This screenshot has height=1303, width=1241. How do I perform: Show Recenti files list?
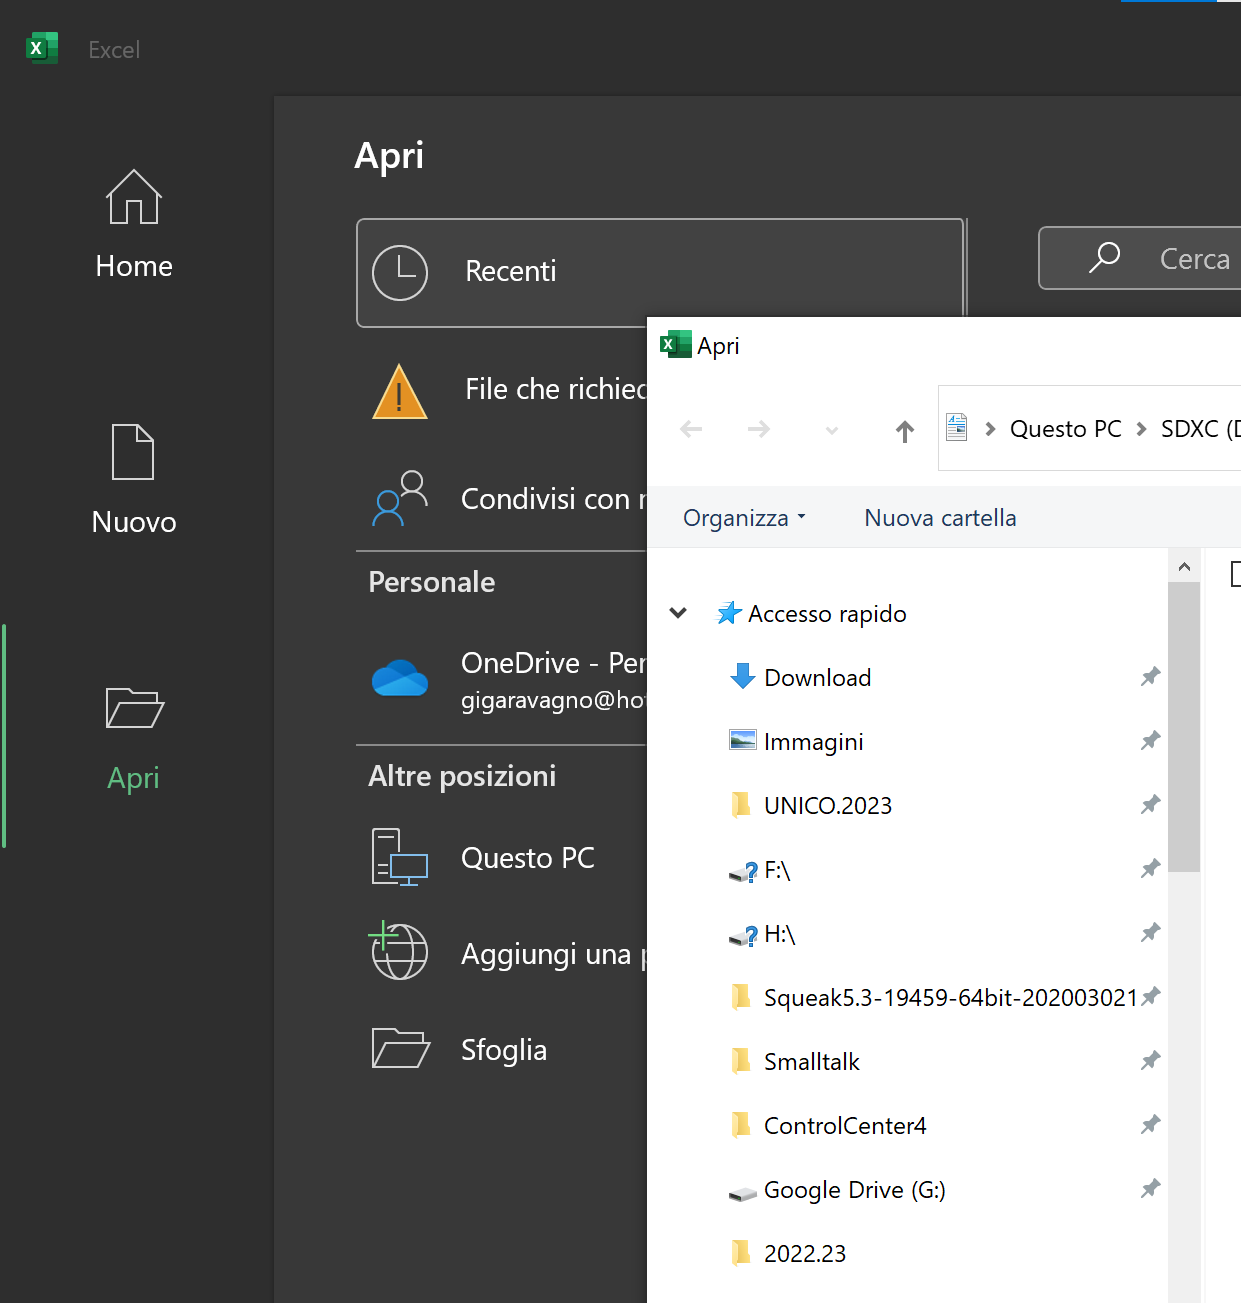[x=660, y=272]
